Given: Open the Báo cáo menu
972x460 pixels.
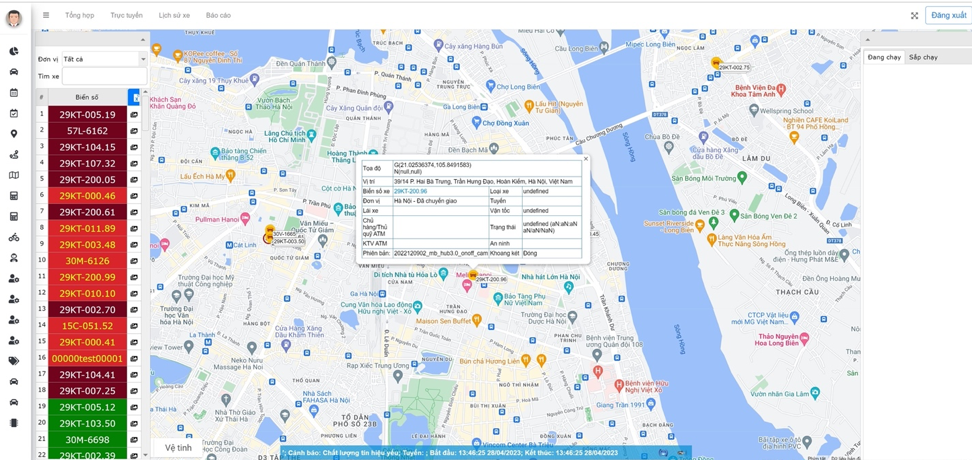Looking at the screenshot, I should (218, 16).
